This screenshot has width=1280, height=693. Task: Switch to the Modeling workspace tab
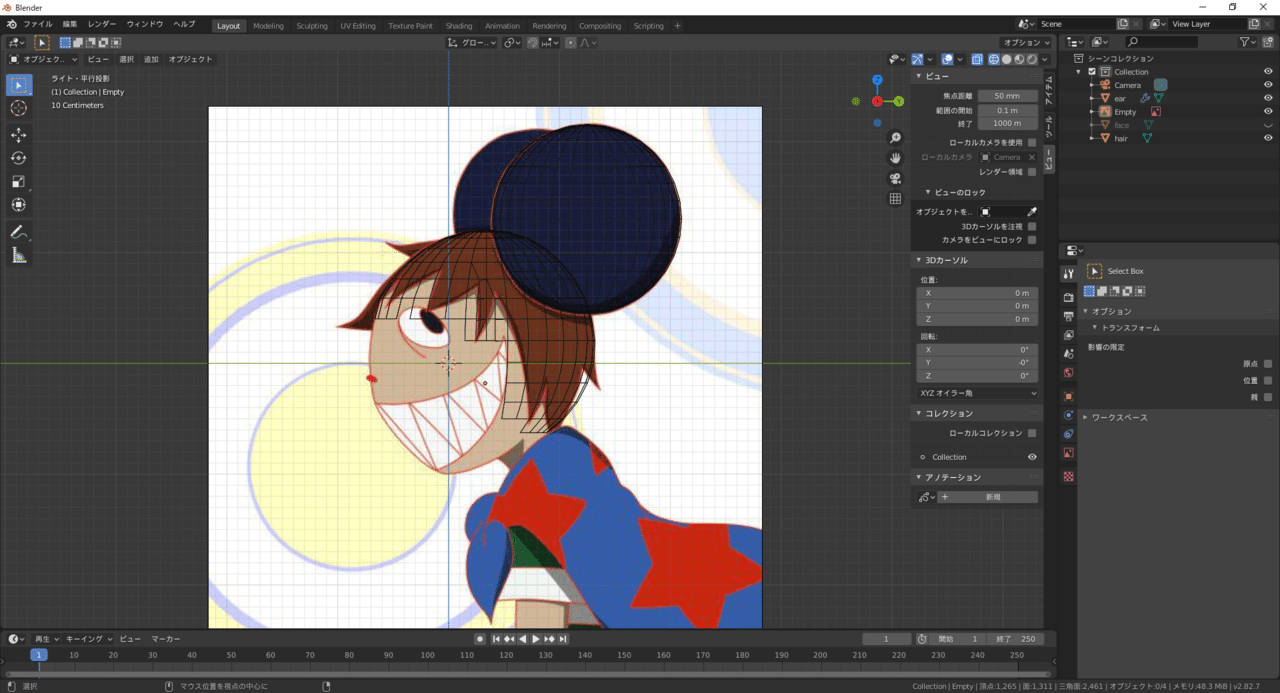point(268,26)
